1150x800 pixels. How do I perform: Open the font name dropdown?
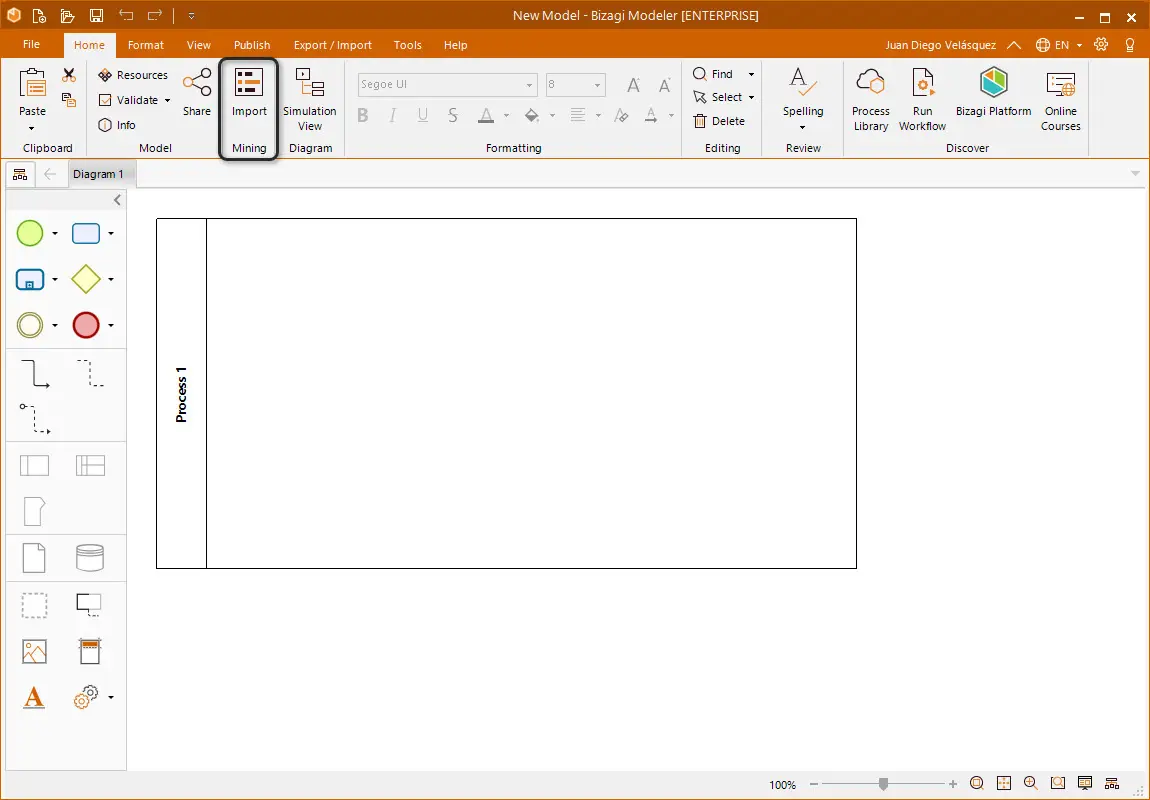click(529, 85)
